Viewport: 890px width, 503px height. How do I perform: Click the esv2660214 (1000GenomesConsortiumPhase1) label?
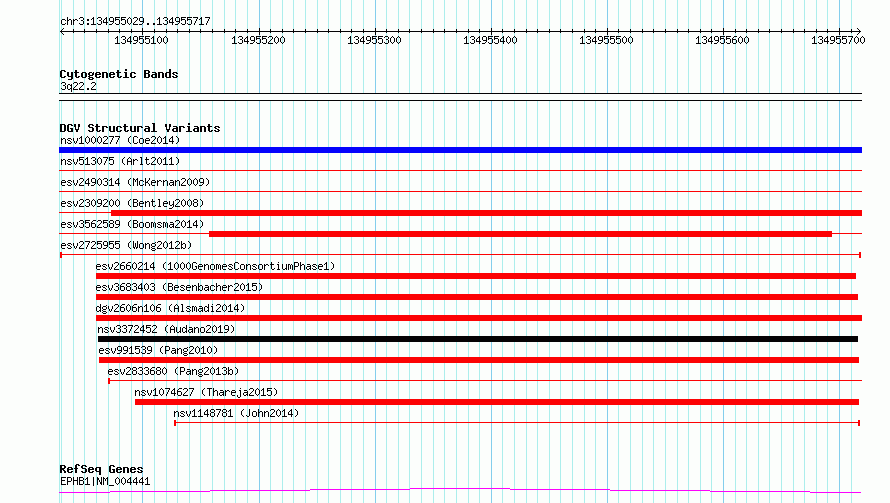[215, 266]
